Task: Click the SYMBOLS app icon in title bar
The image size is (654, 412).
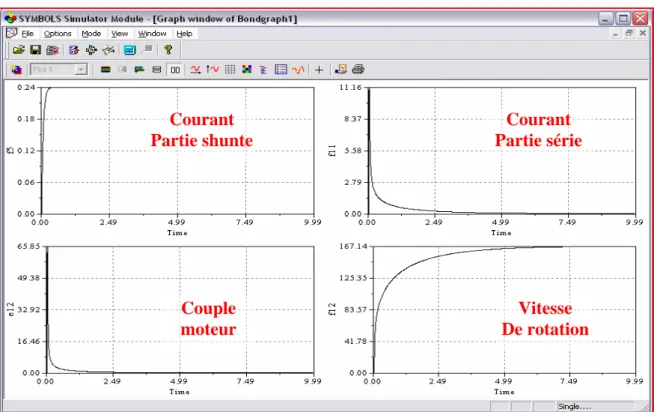Action: (10, 19)
